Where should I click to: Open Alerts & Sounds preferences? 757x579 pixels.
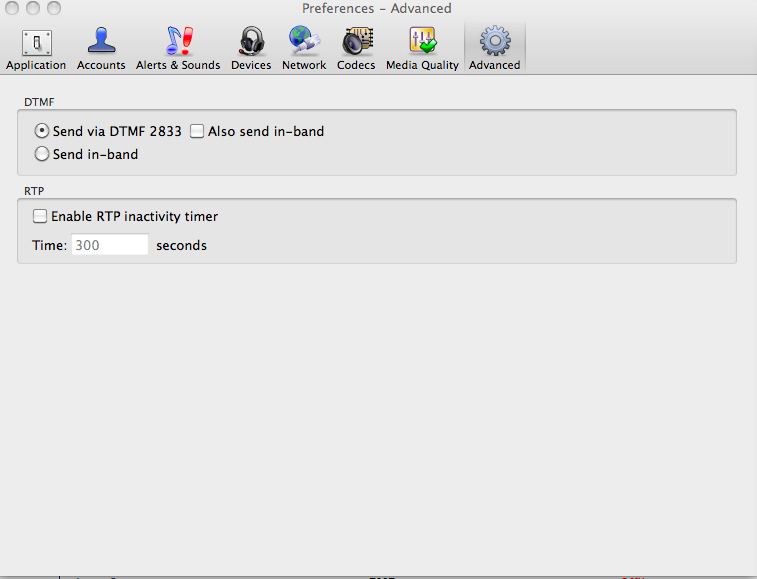tap(178, 48)
